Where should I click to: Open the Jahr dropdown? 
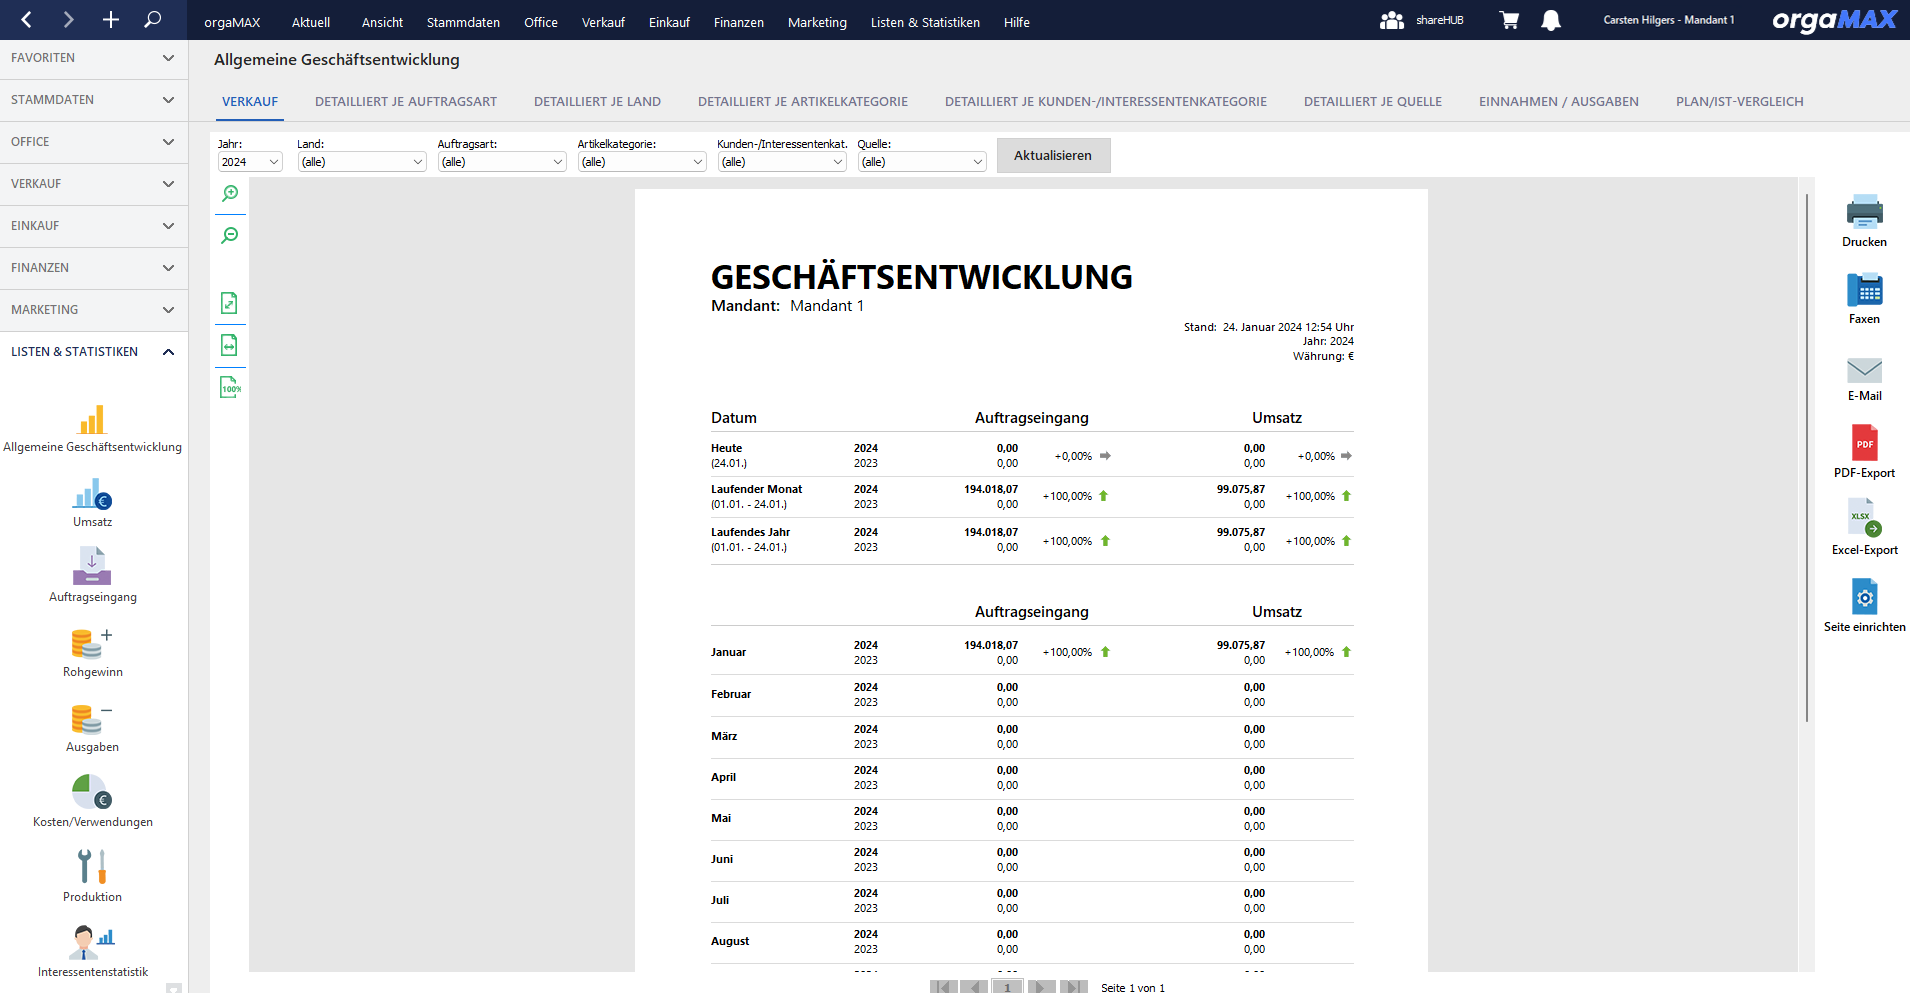click(250, 162)
